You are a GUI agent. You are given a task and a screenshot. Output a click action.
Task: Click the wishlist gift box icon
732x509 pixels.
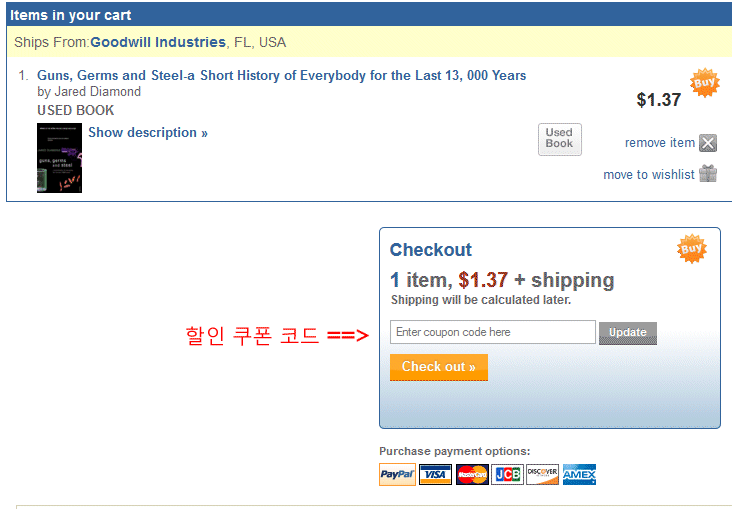click(x=708, y=174)
